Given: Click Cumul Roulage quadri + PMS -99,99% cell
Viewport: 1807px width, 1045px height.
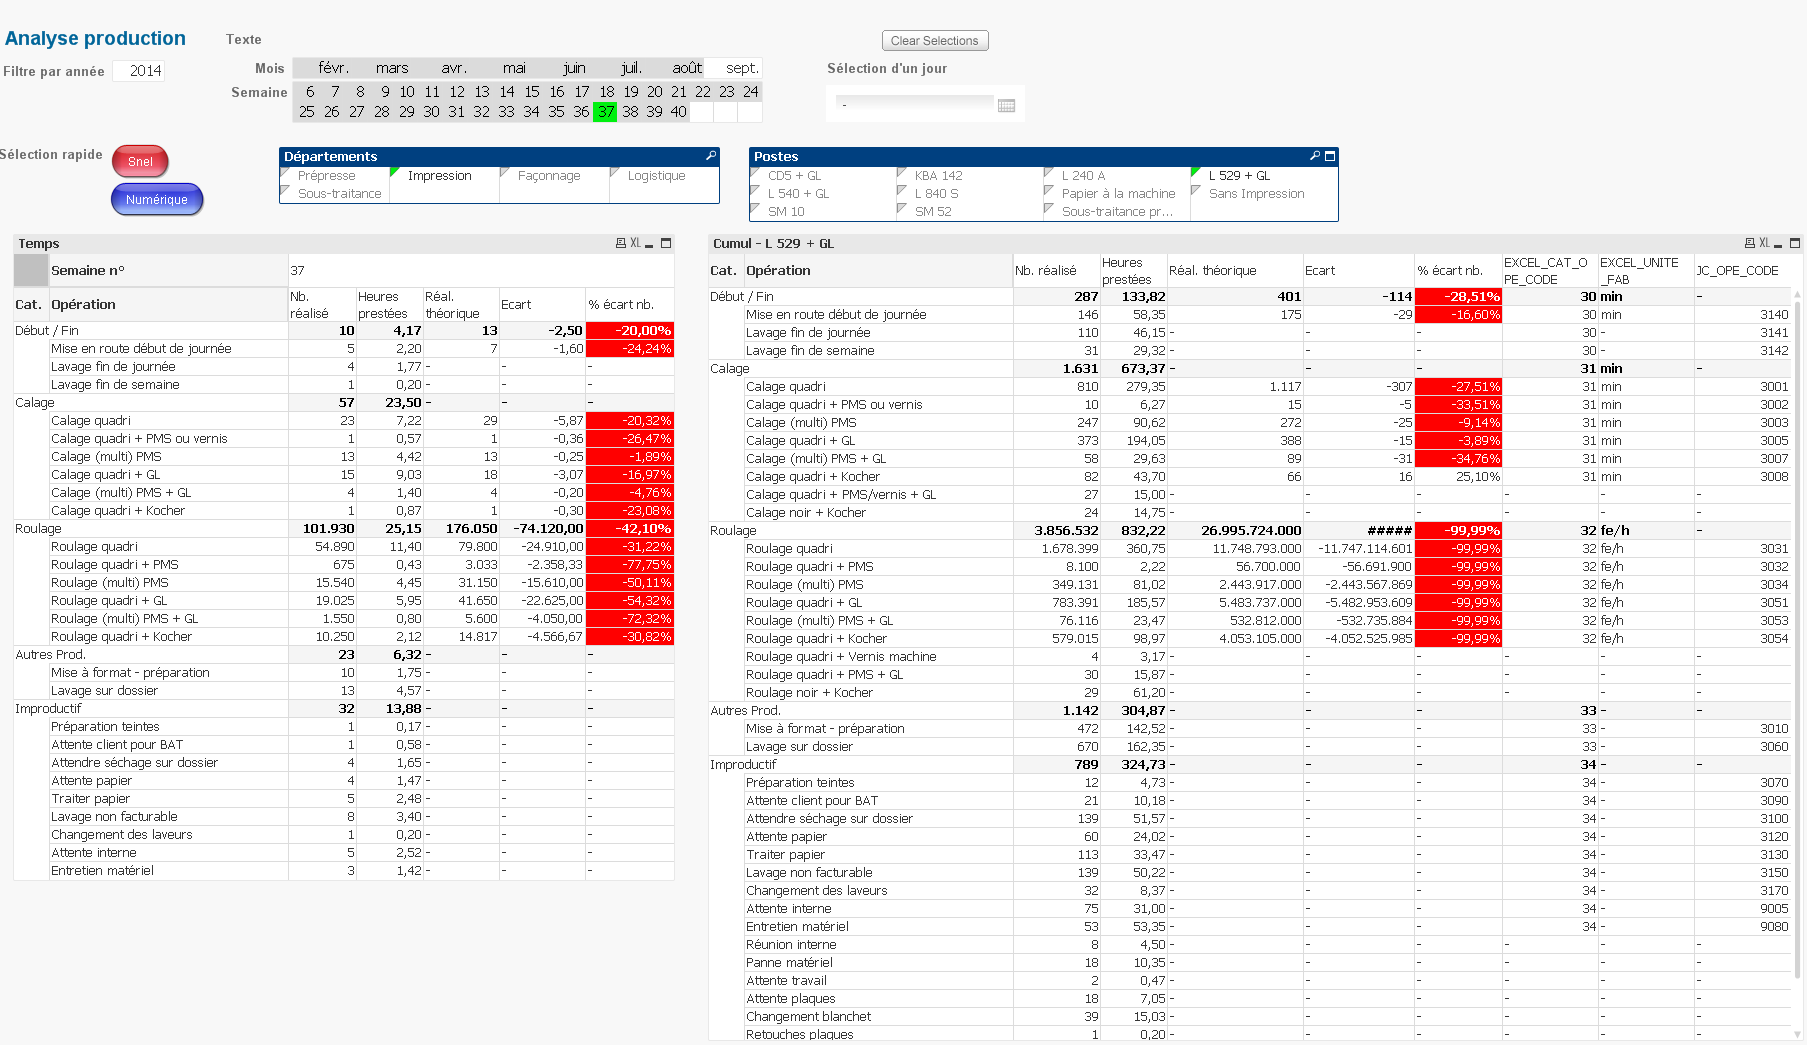Looking at the screenshot, I should point(1458,567).
